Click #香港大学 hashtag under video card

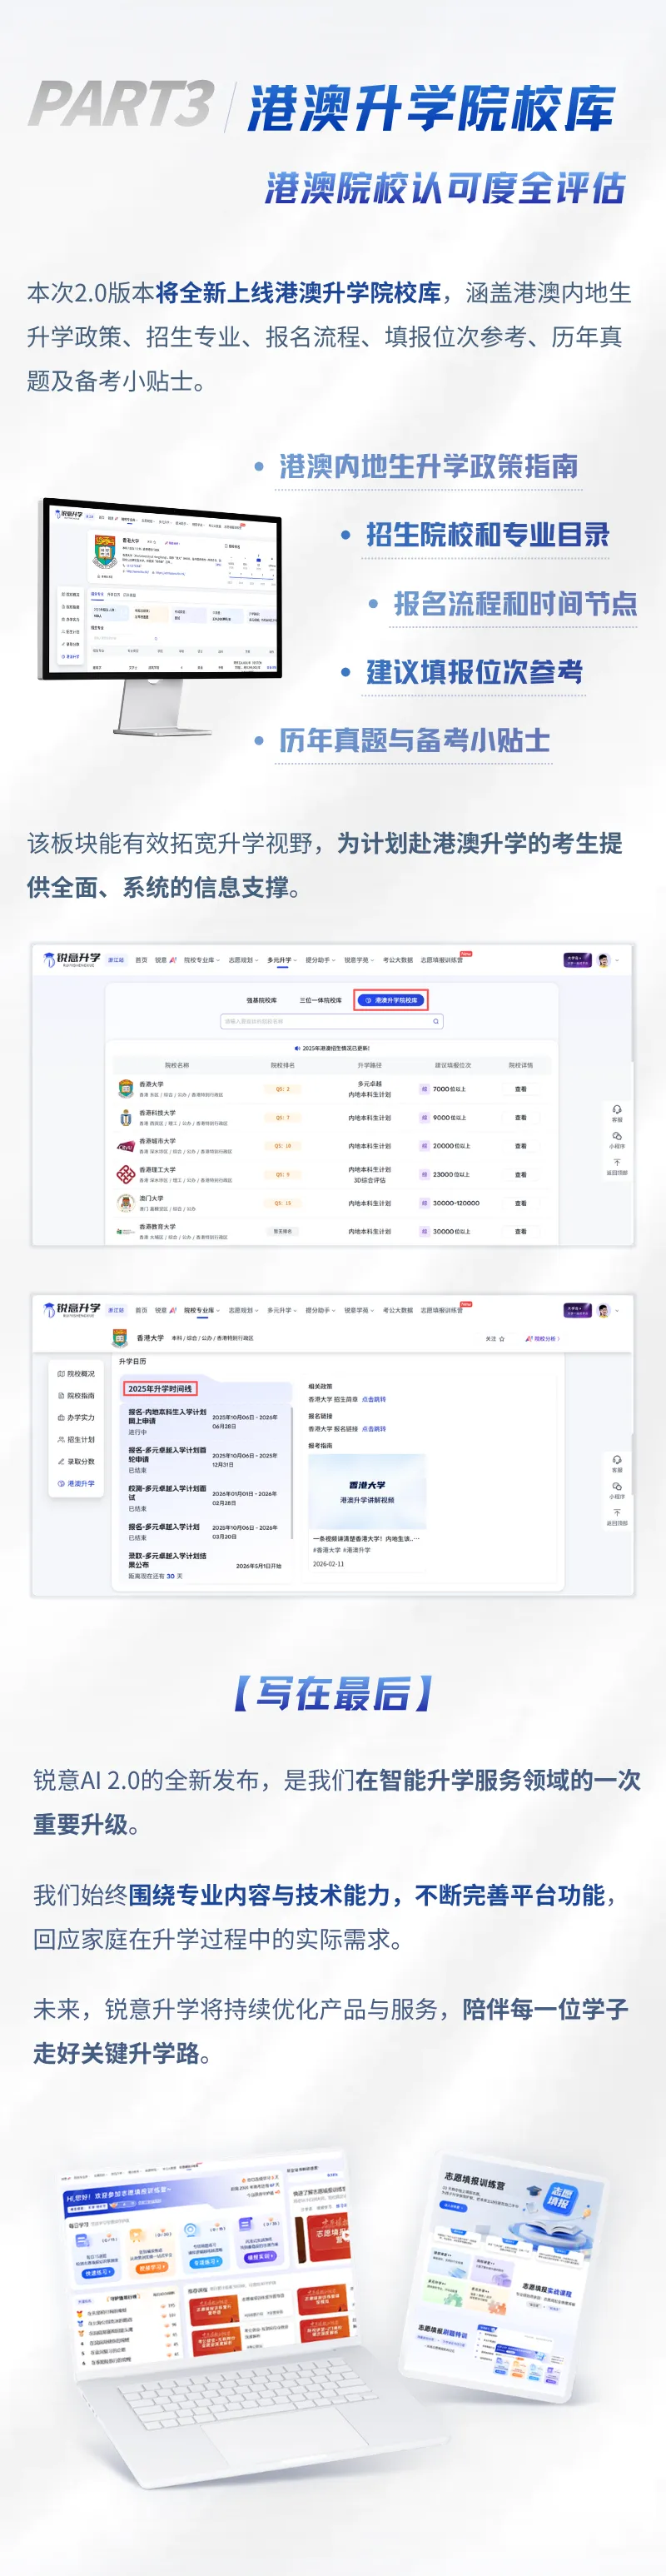click(x=326, y=1550)
